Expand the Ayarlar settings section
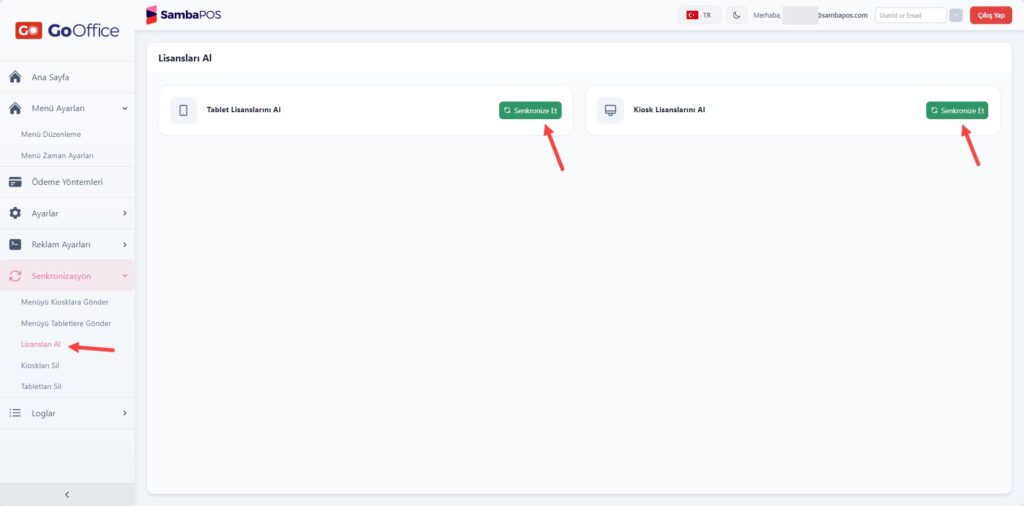This screenshot has height=506, width=1024. click(67, 213)
